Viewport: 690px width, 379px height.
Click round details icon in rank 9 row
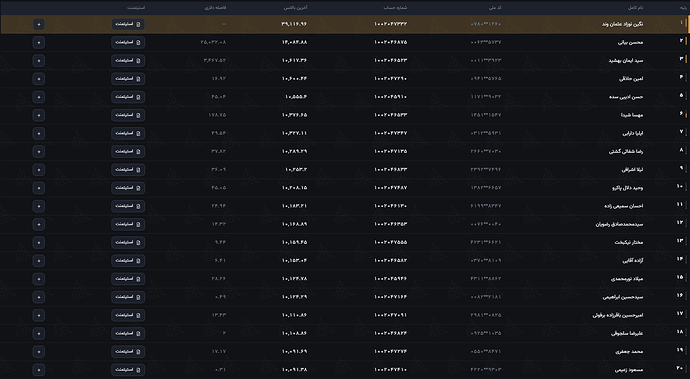coord(39,169)
